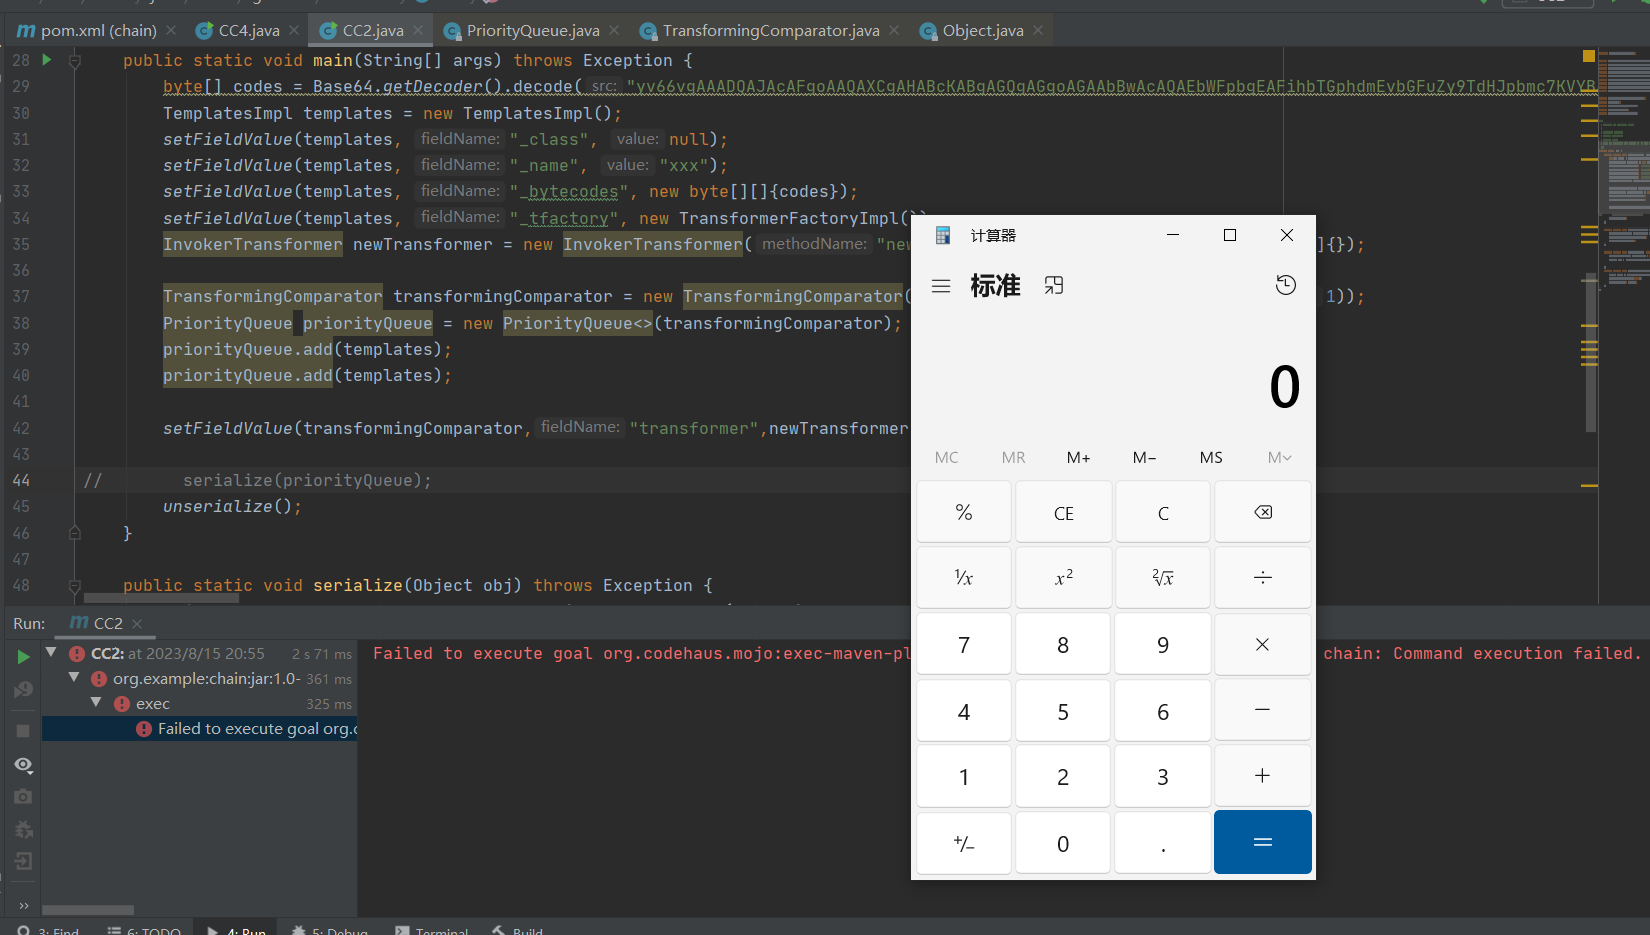
Task: Click the percent key in Calculator
Action: click(x=964, y=512)
